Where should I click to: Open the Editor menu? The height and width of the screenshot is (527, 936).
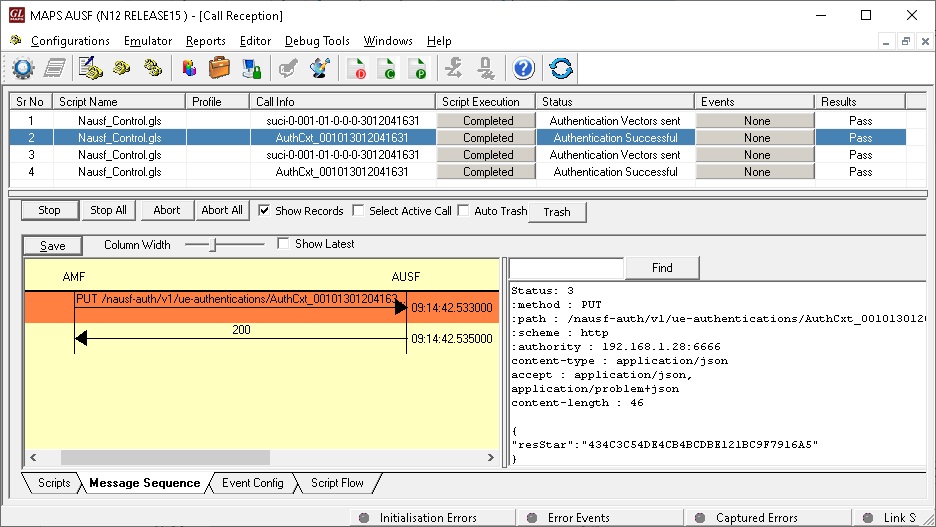[255, 41]
